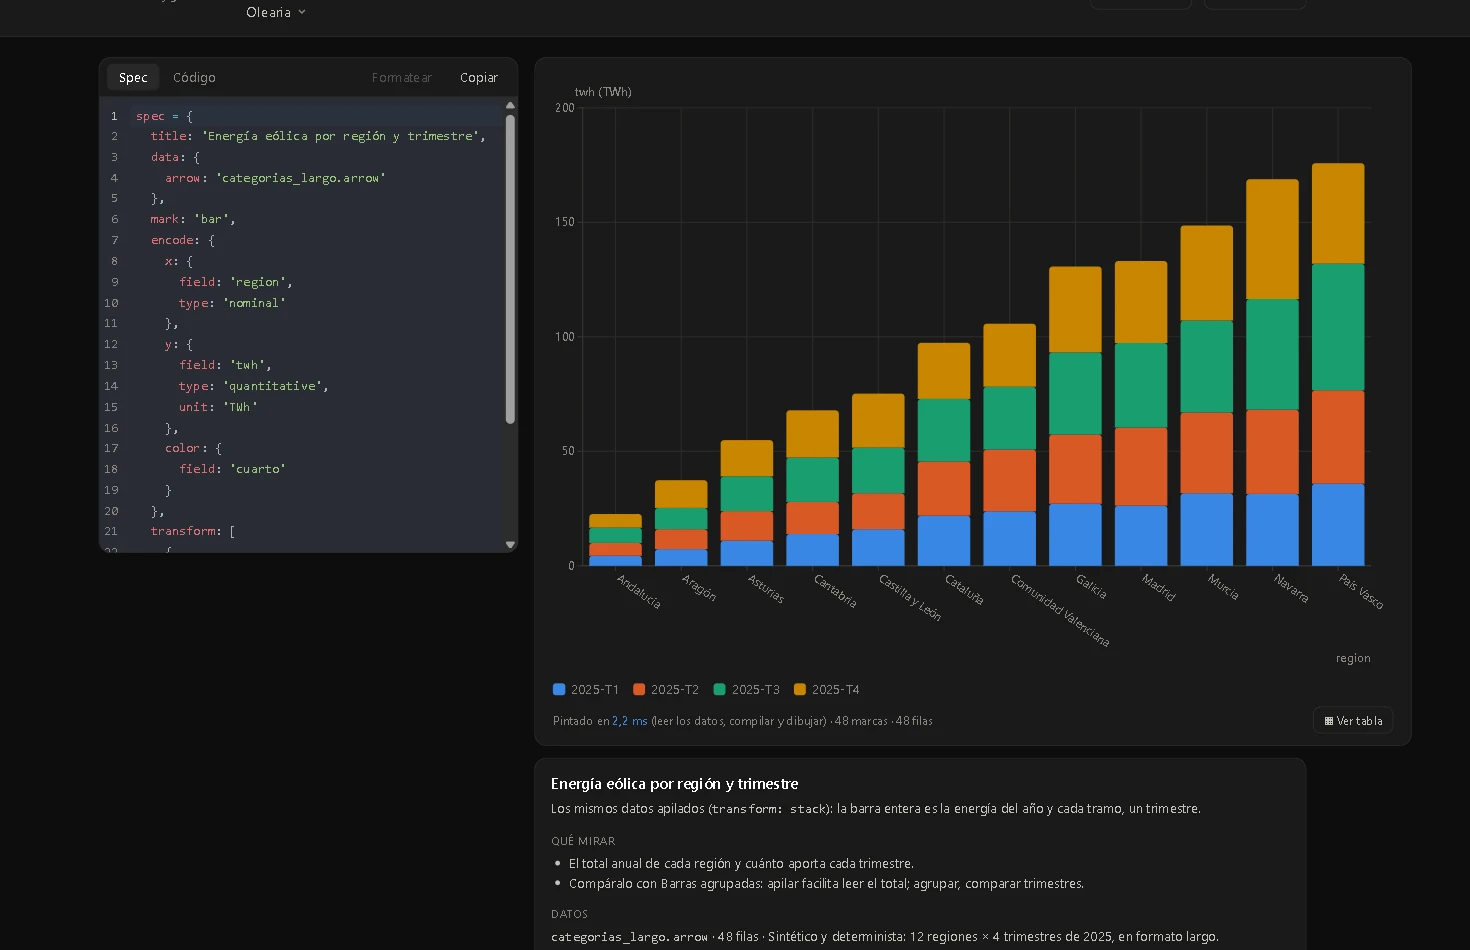Click the 48 marcas status text

(x=861, y=721)
